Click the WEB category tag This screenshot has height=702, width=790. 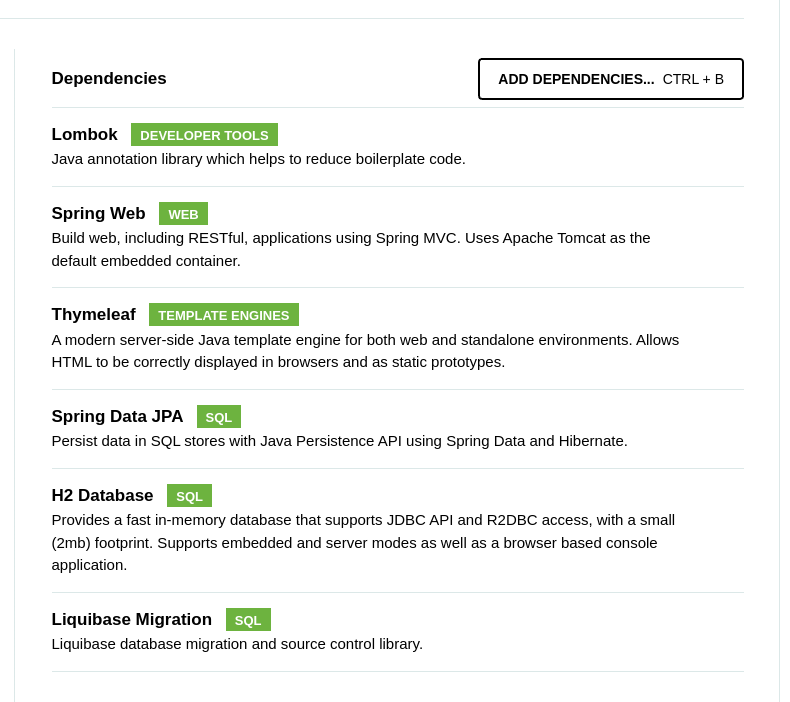coord(183,214)
